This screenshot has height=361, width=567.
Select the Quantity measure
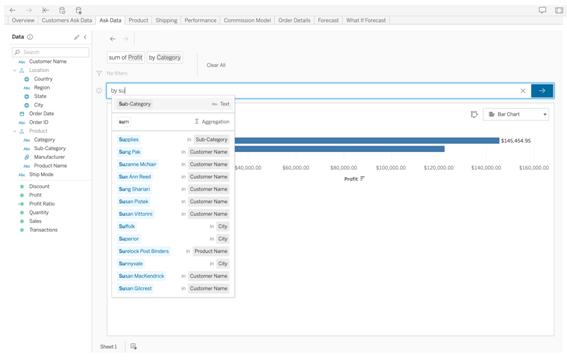(39, 212)
